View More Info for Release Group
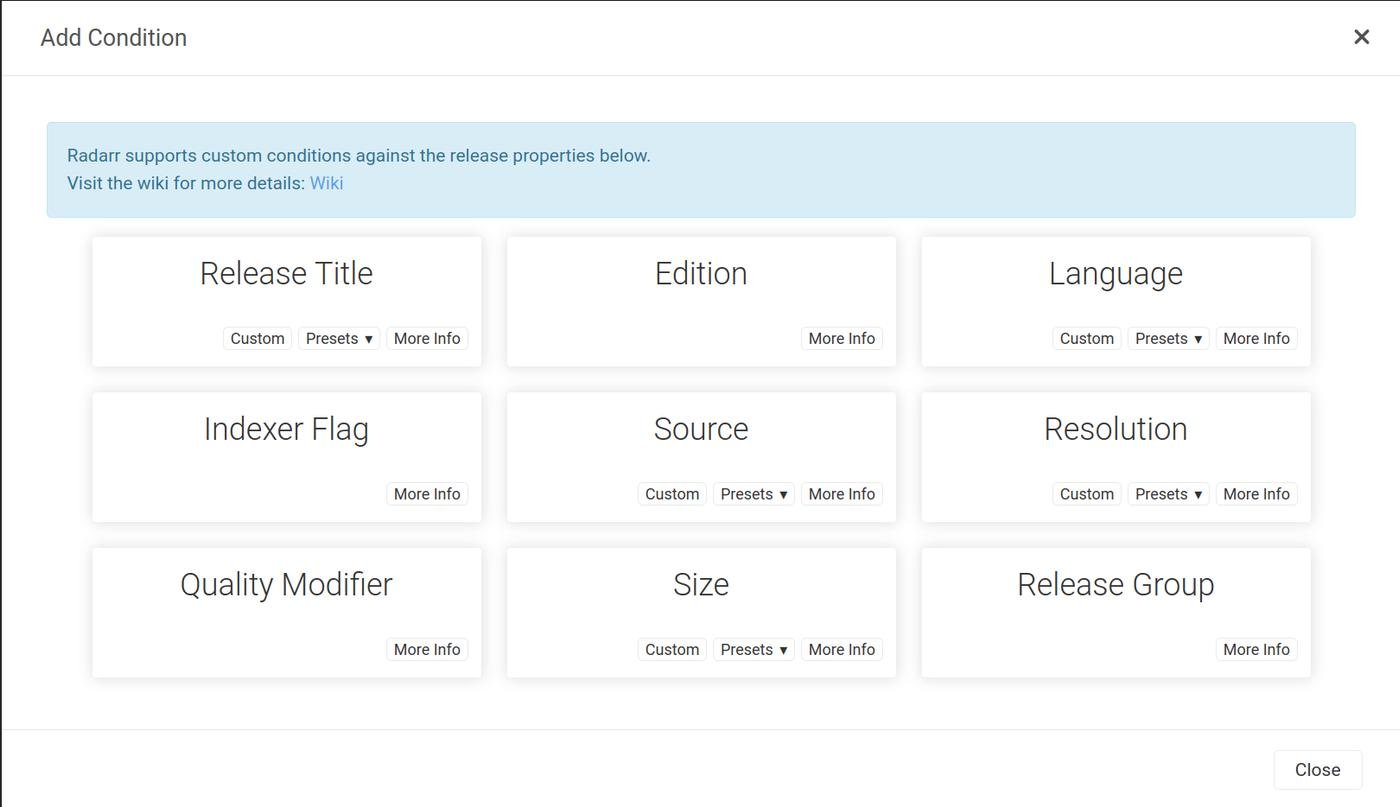The width and height of the screenshot is (1400, 807). click(x=1256, y=650)
